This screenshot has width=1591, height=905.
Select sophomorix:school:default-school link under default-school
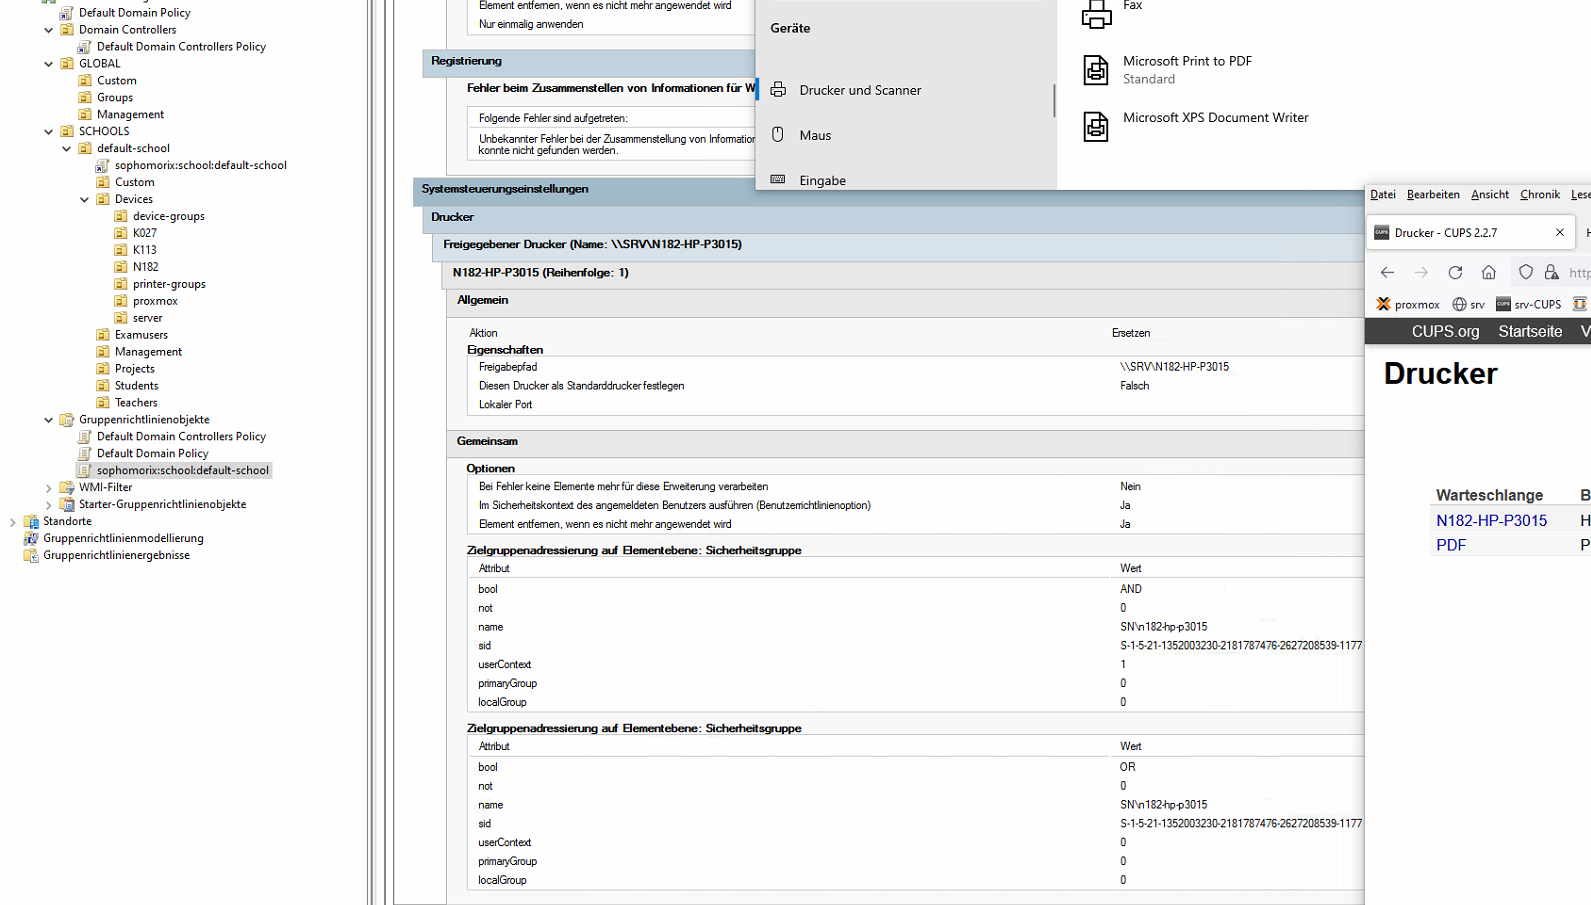pyautogui.click(x=200, y=165)
